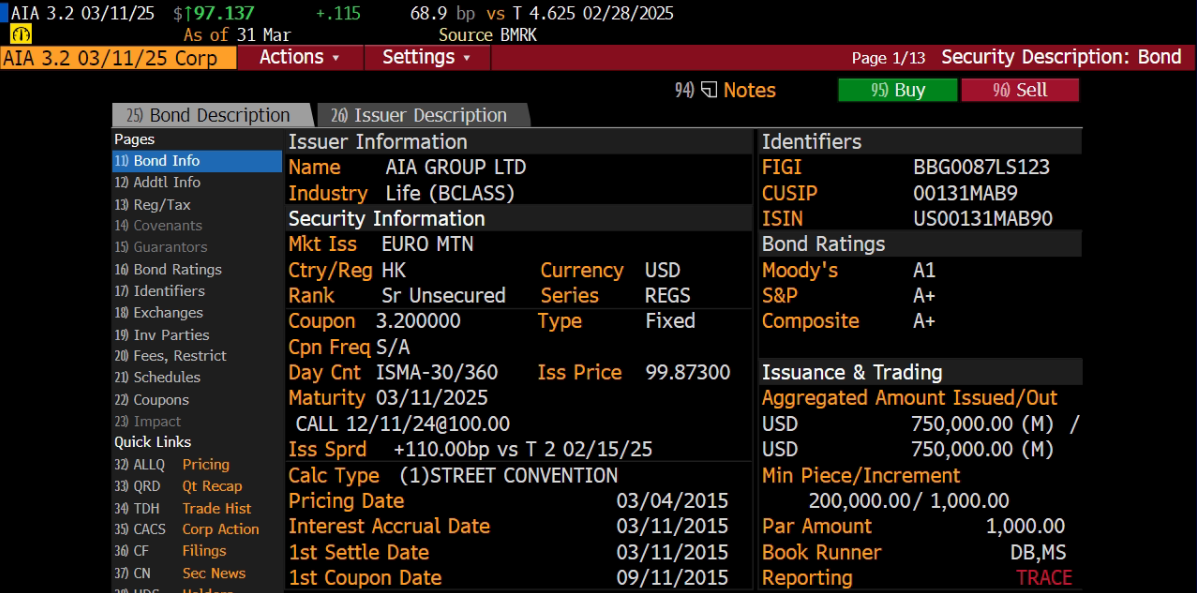Click the CALL 12/11/24@100.00 line
The height and width of the screenshot is (593, 1197).
pos(403,424)
